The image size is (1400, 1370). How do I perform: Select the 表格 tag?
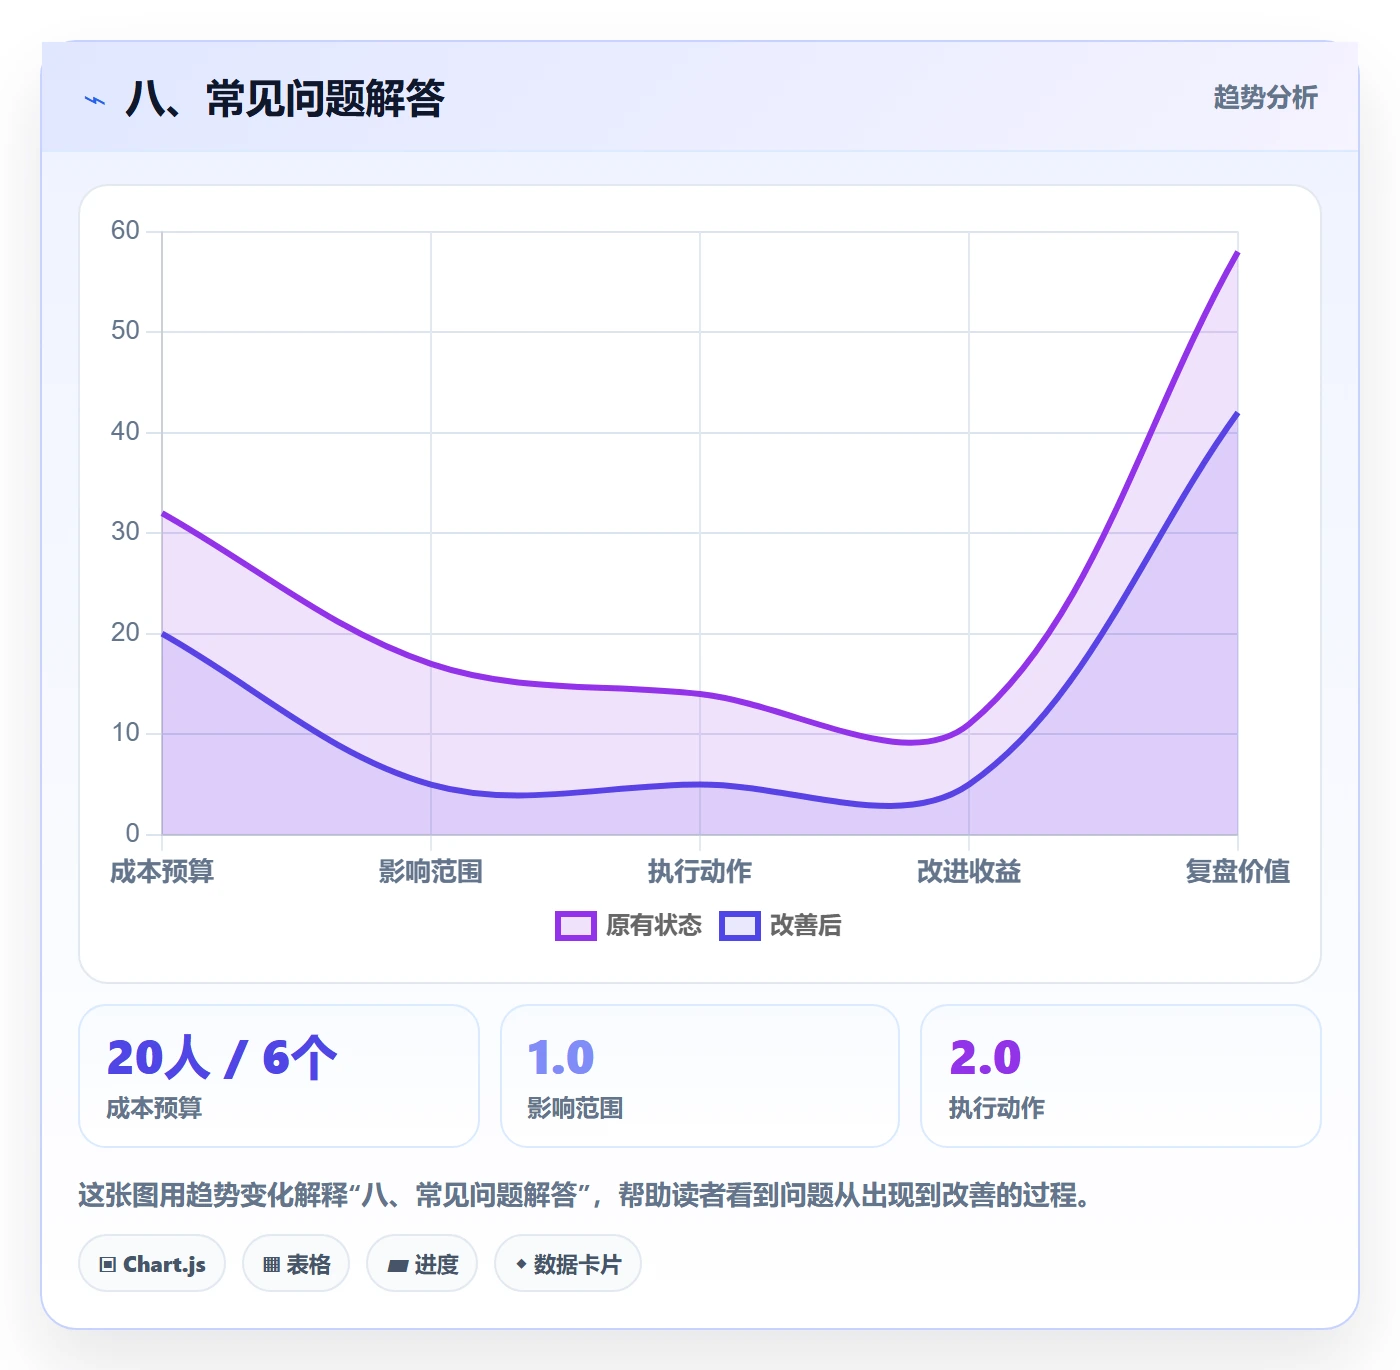click(x=296, y=1264)
